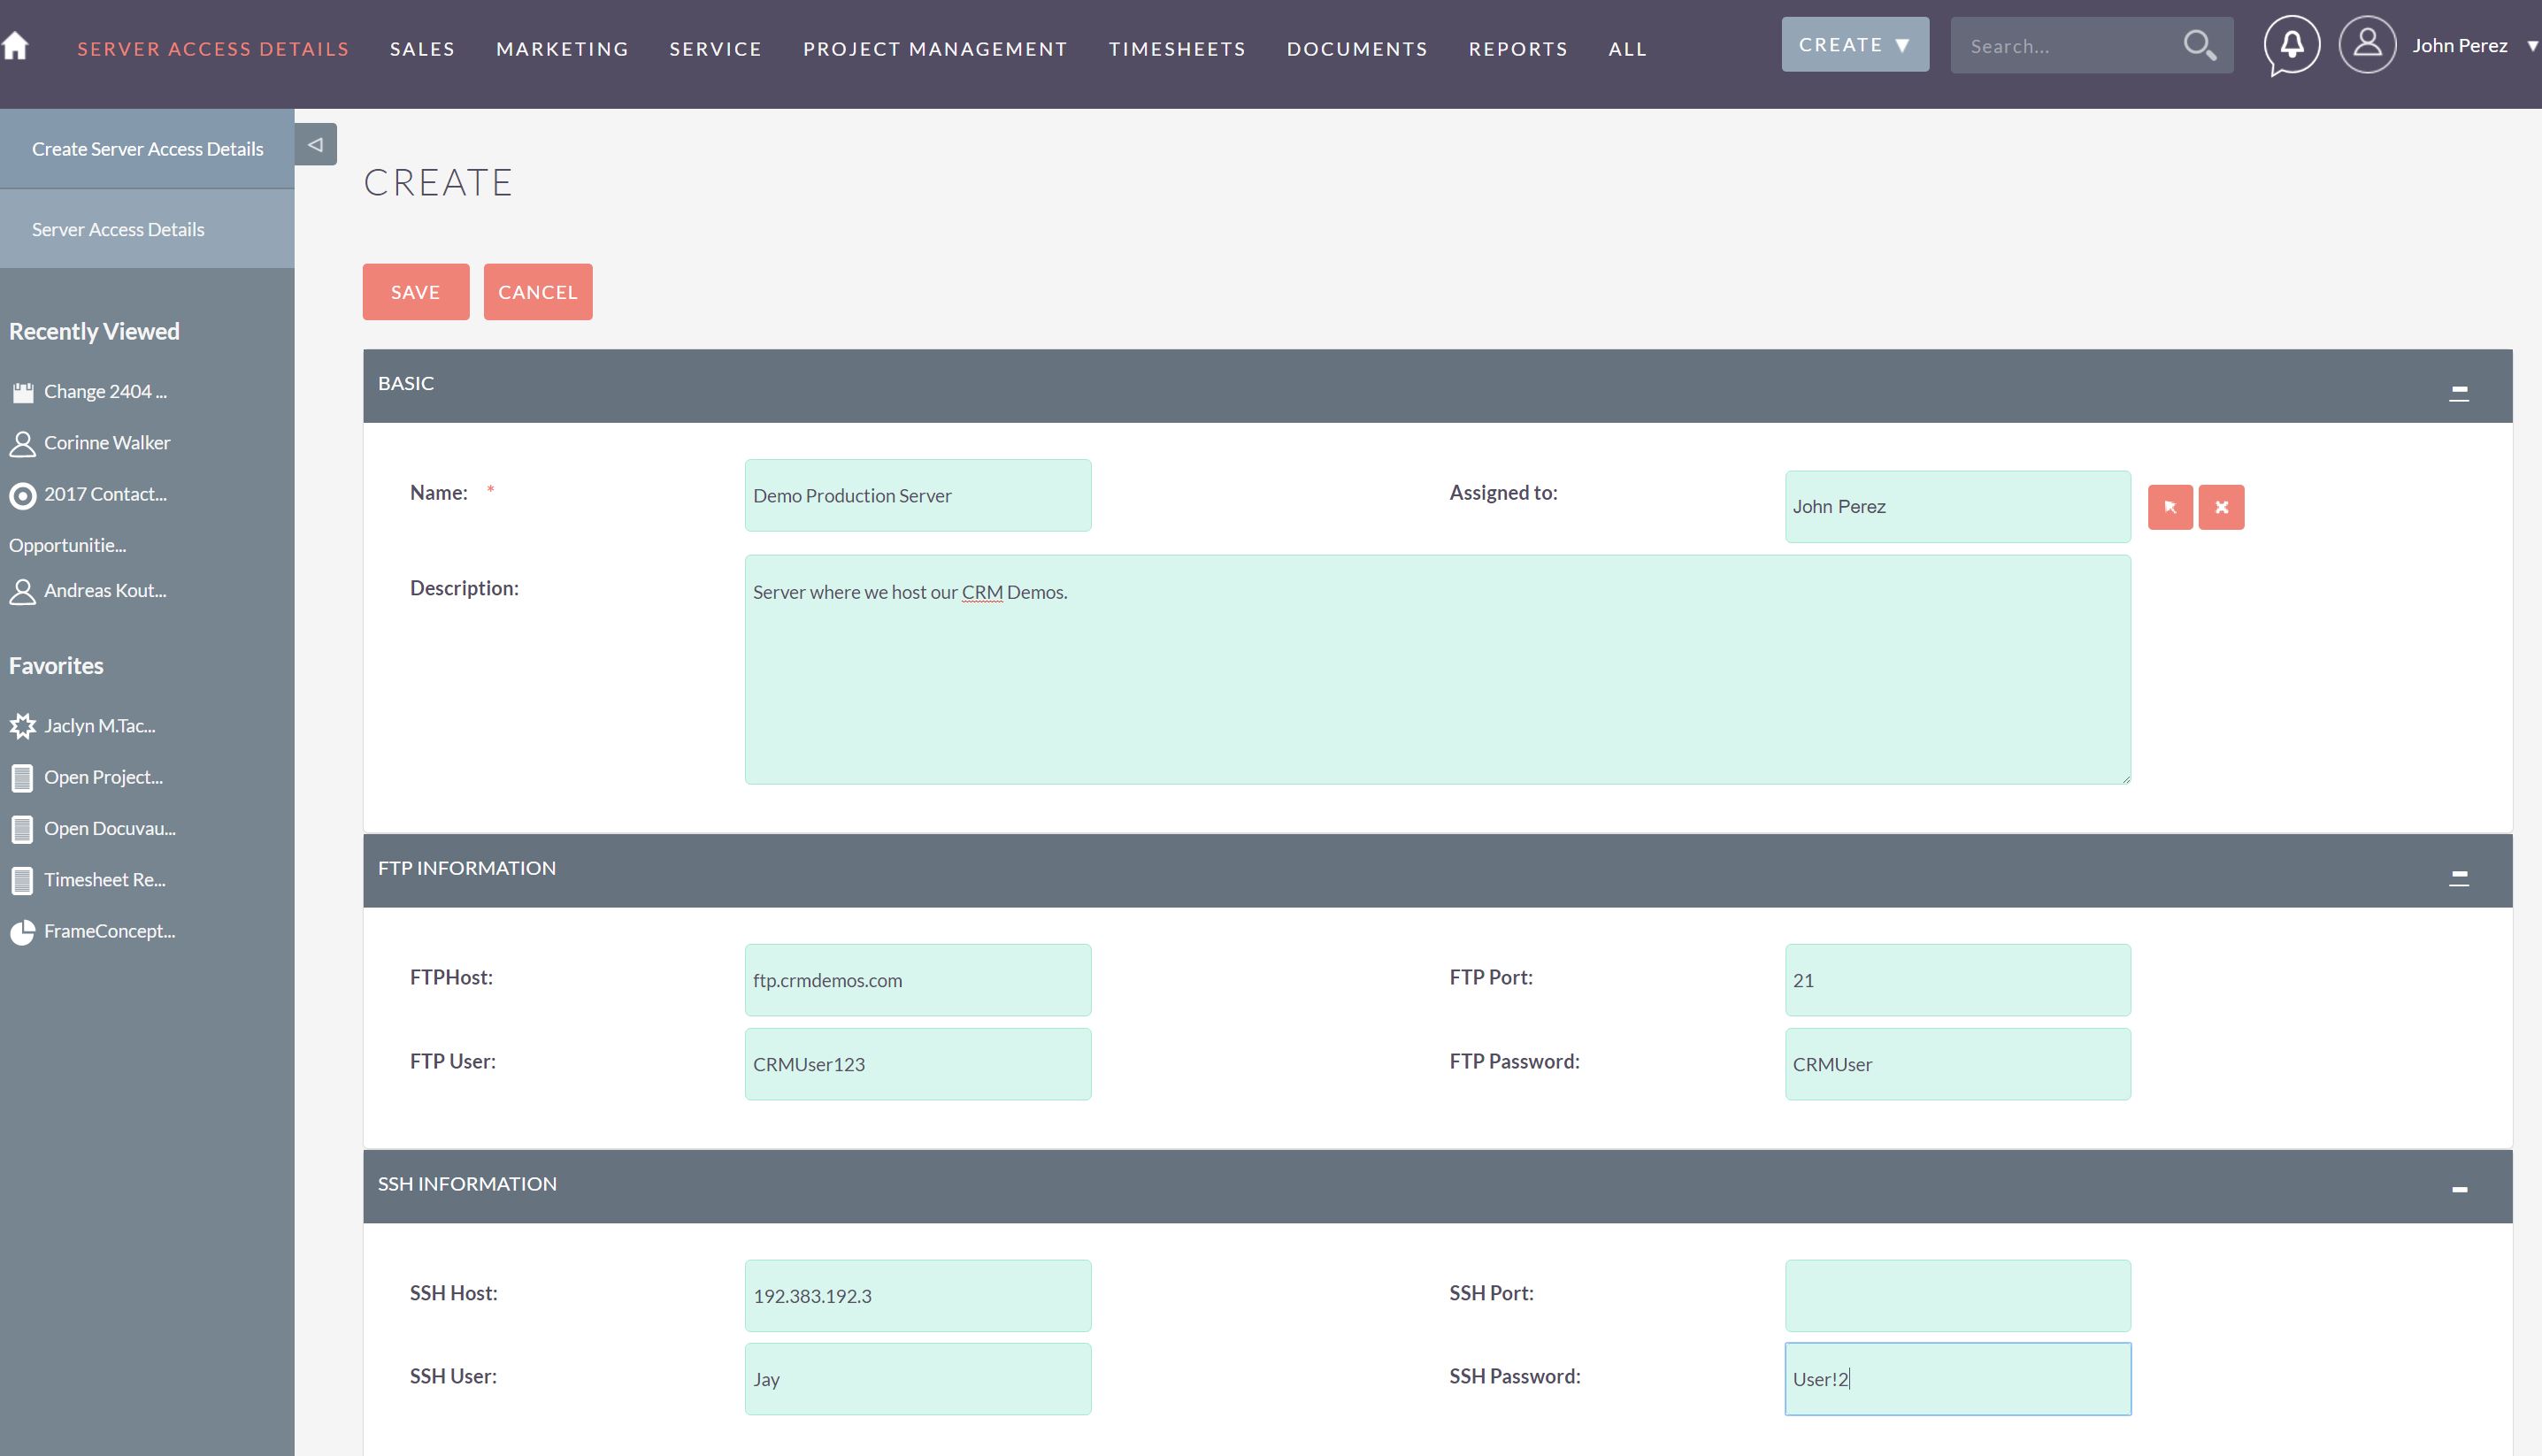Click the SSH Host input field
Viewport: 2542px width, 1456px height.
pyautogui.click(x=917, y=1296)
